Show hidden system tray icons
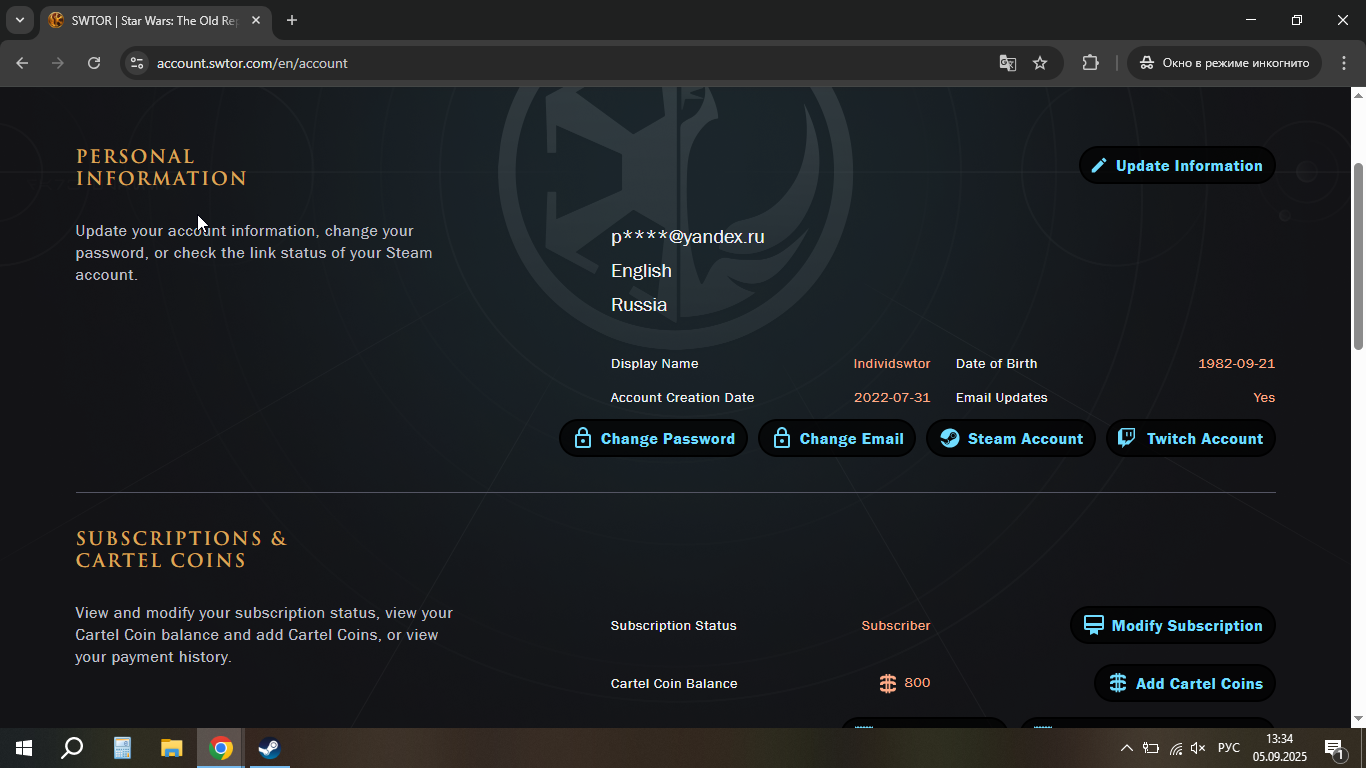This screenshot has height=768, width=1366. 1127,748
